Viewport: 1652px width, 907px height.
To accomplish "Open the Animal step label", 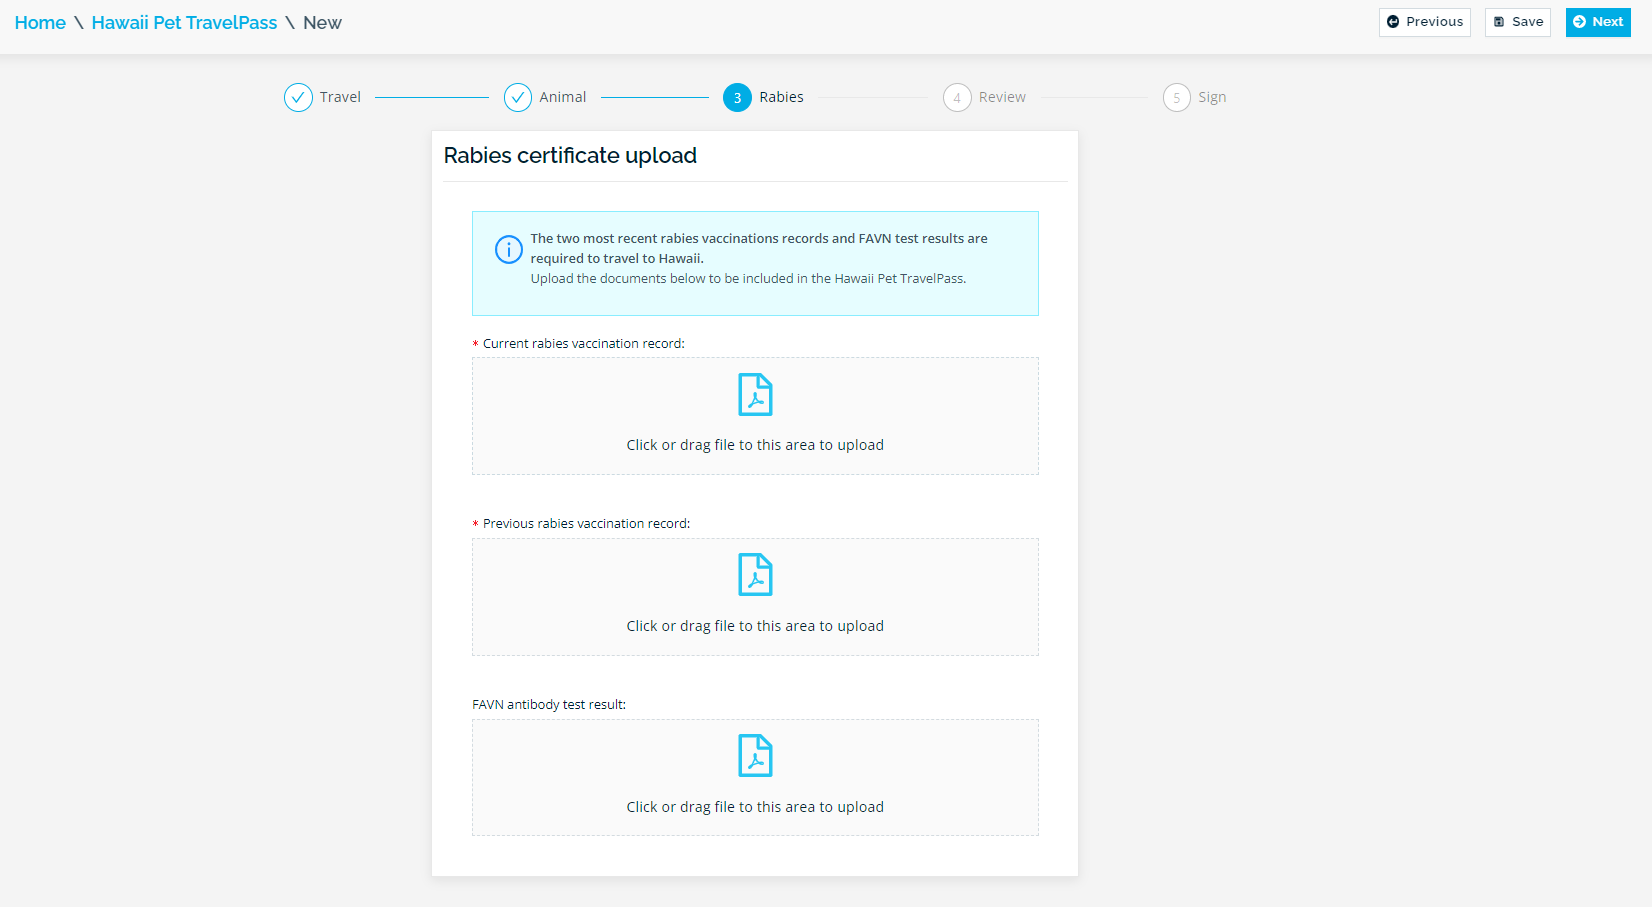I will [x=563, y=97].
